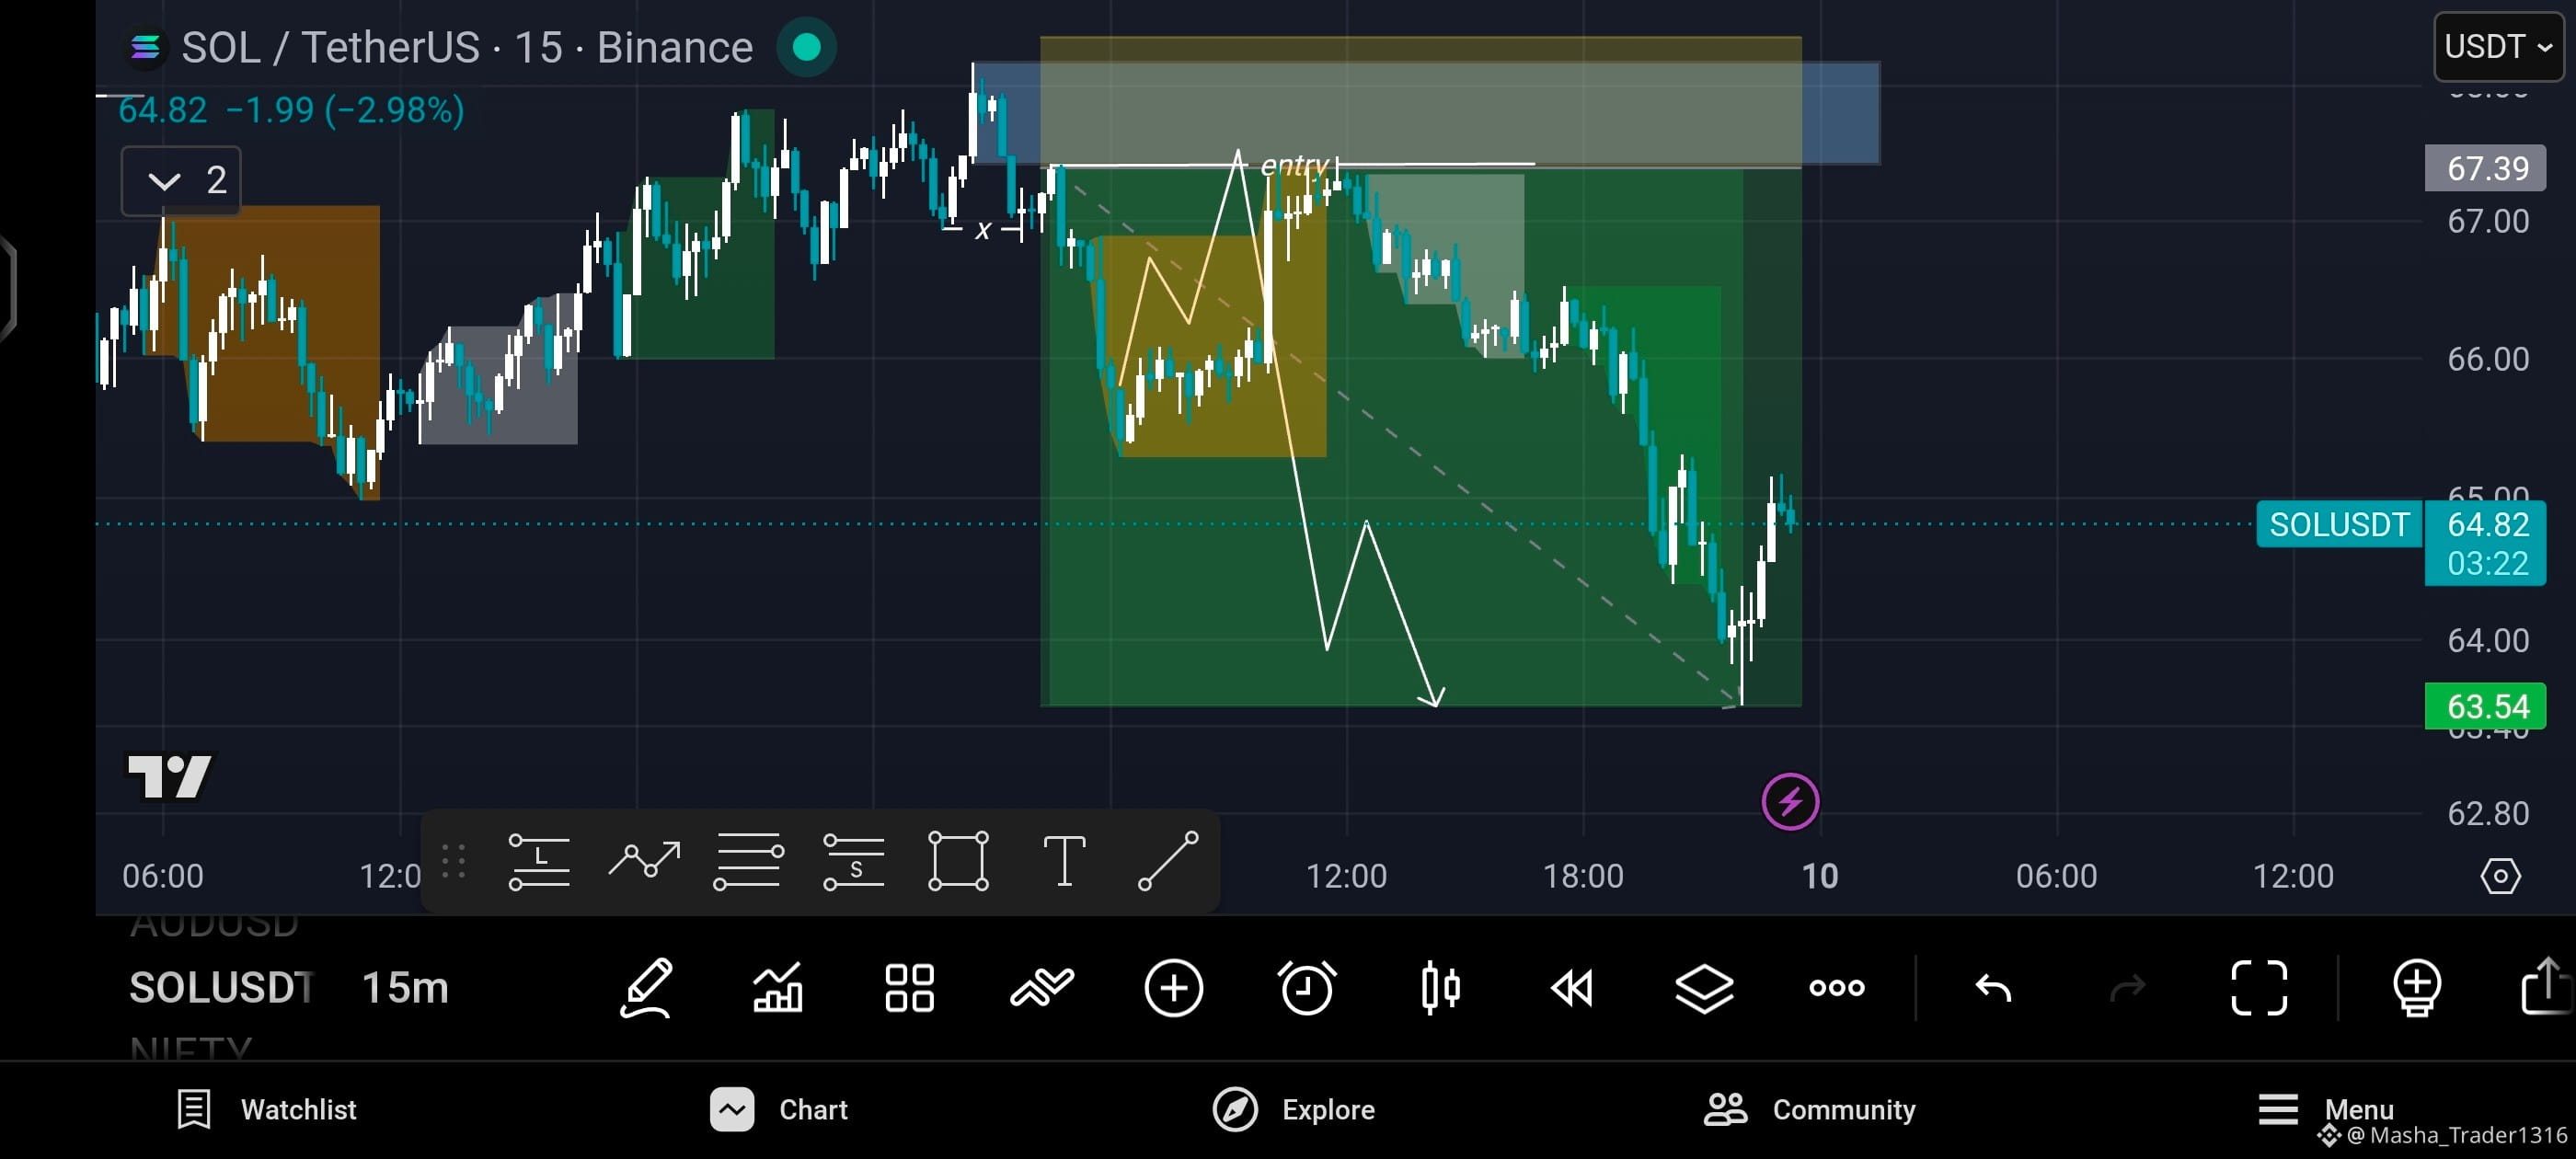Select the horizontal lines drawing tool
2576x1159 pixels.
click(749, 861)
